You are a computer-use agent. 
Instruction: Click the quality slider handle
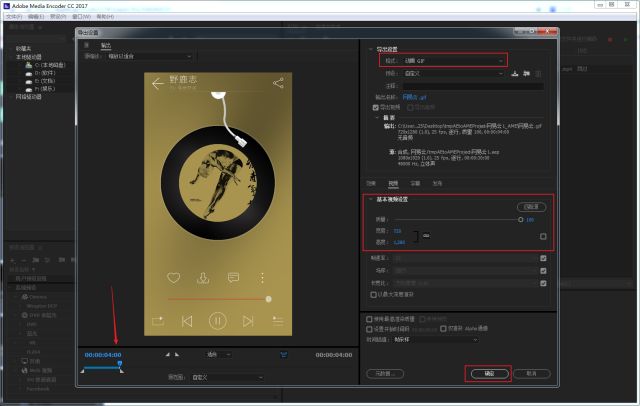520,220
